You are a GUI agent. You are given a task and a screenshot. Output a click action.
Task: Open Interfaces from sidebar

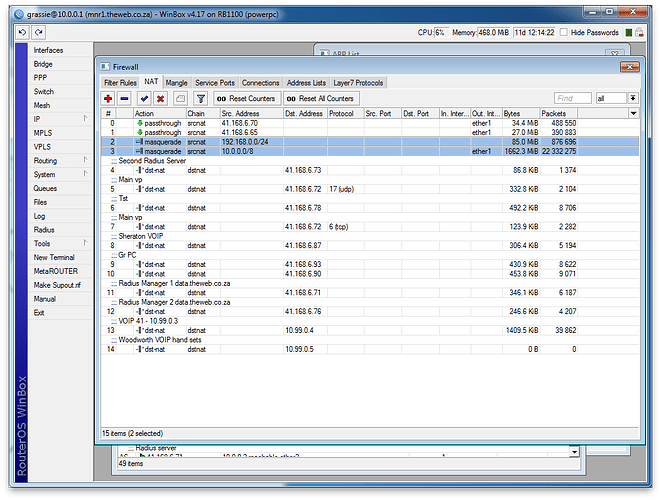60,50
